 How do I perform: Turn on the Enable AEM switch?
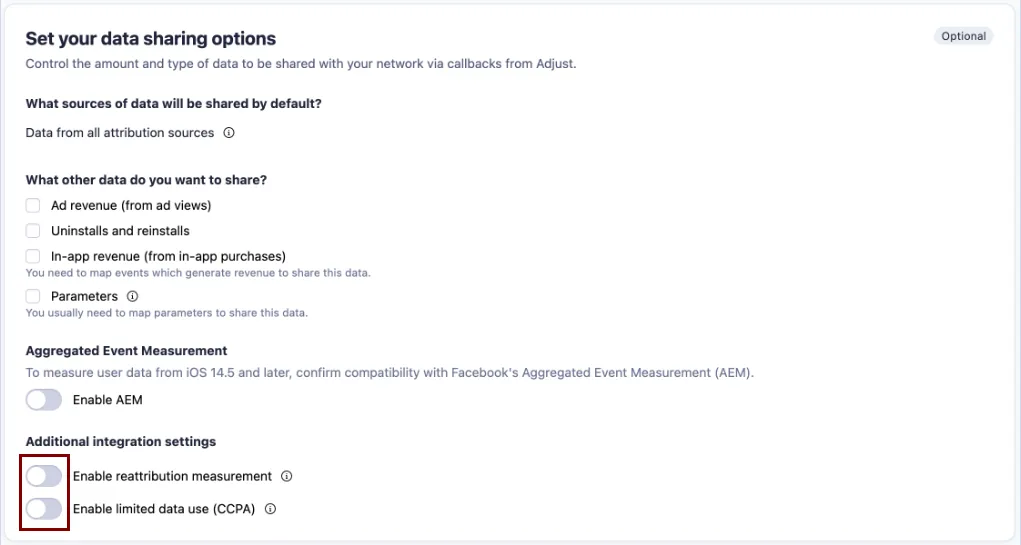coord(44,400)
